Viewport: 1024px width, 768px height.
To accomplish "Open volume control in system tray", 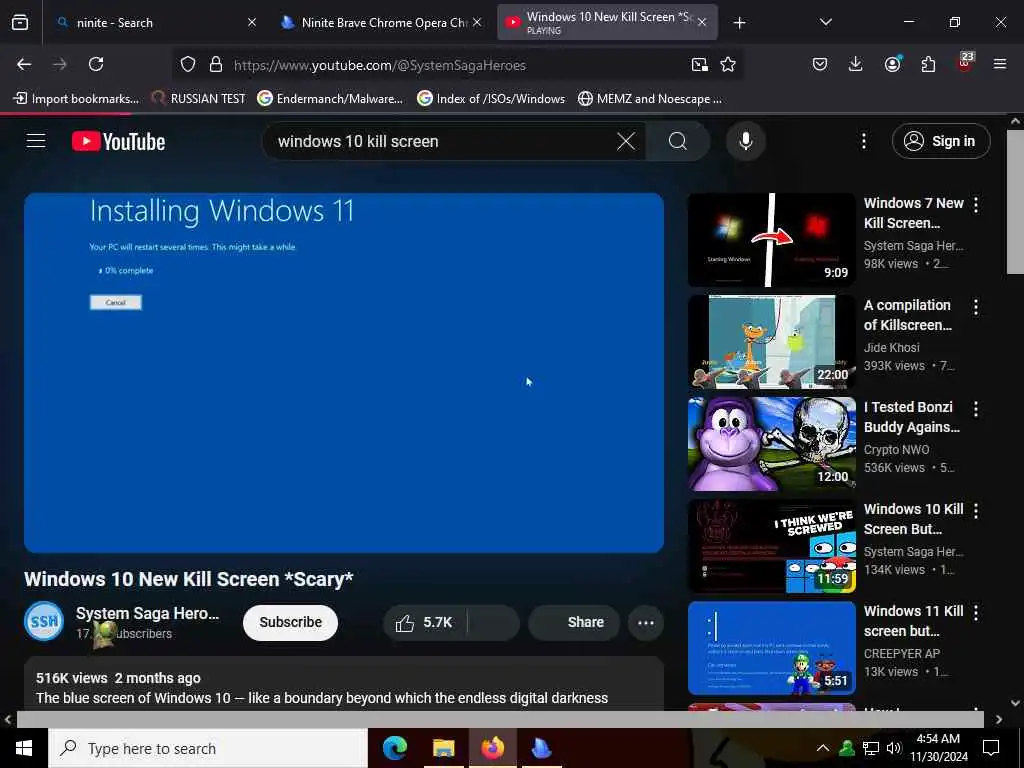I will click(x=893, y=748).
